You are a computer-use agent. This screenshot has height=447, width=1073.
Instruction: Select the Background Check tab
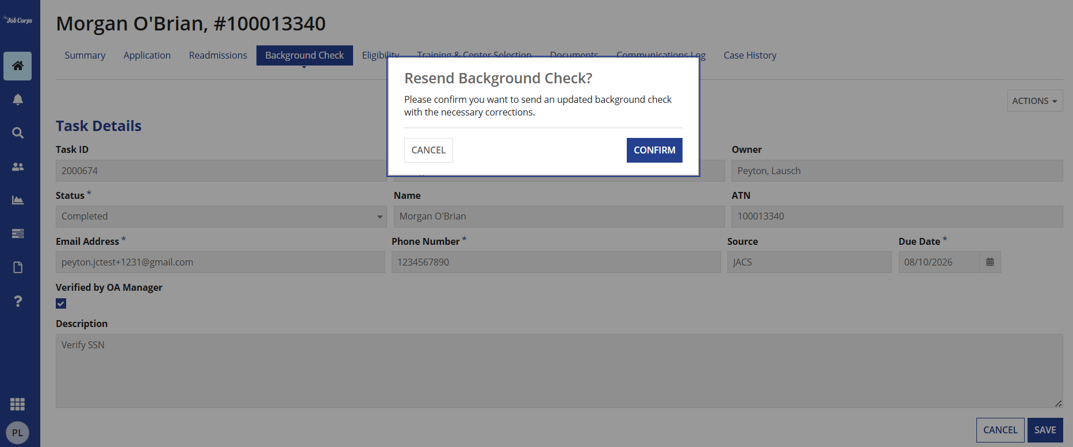(x=305, y=55)
